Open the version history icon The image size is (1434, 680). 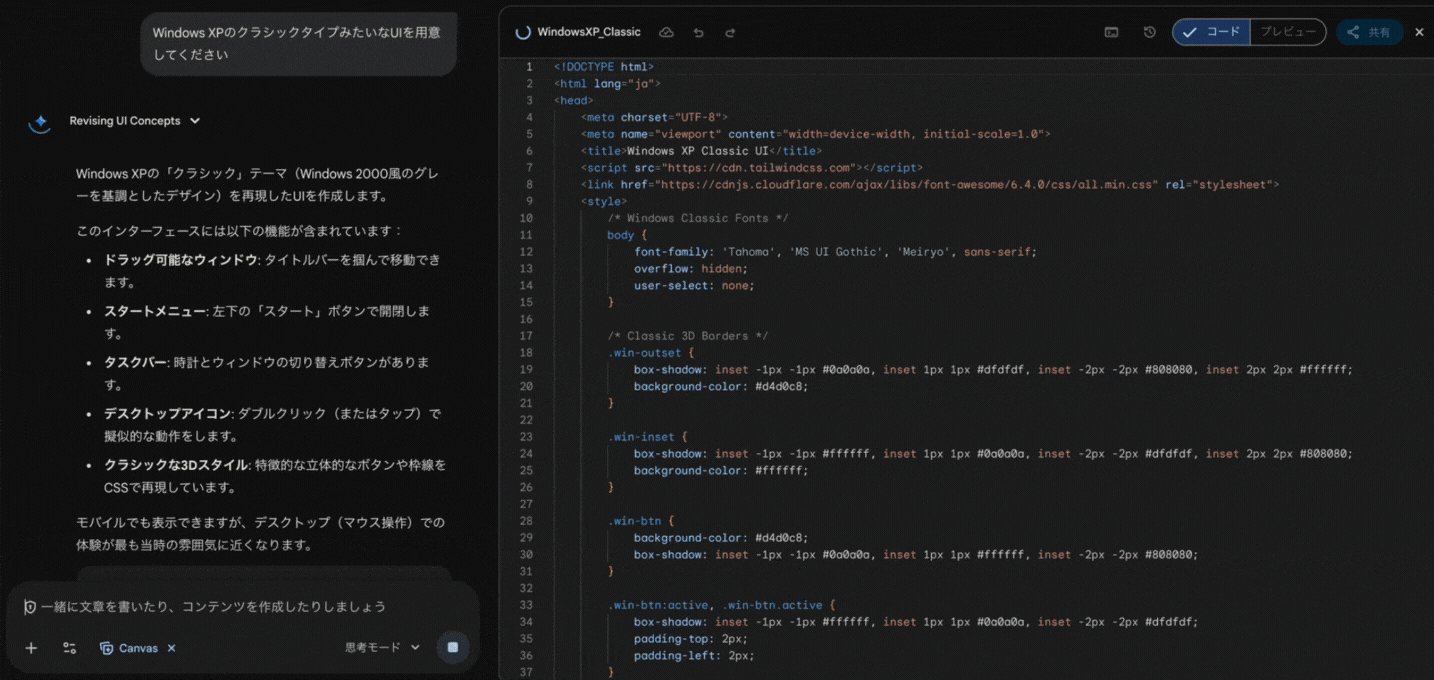(x=1150, y=32)
